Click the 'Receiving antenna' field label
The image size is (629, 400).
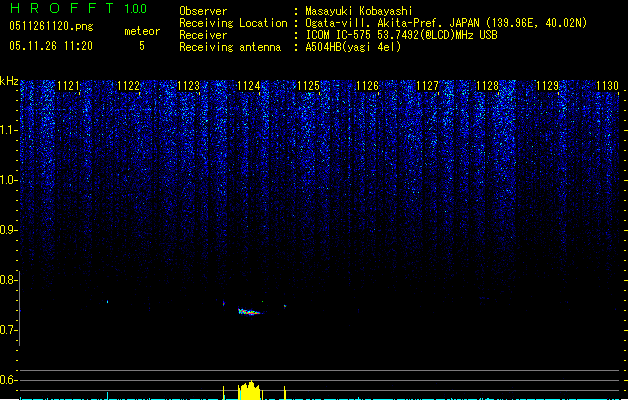click(x=230, y=47)
